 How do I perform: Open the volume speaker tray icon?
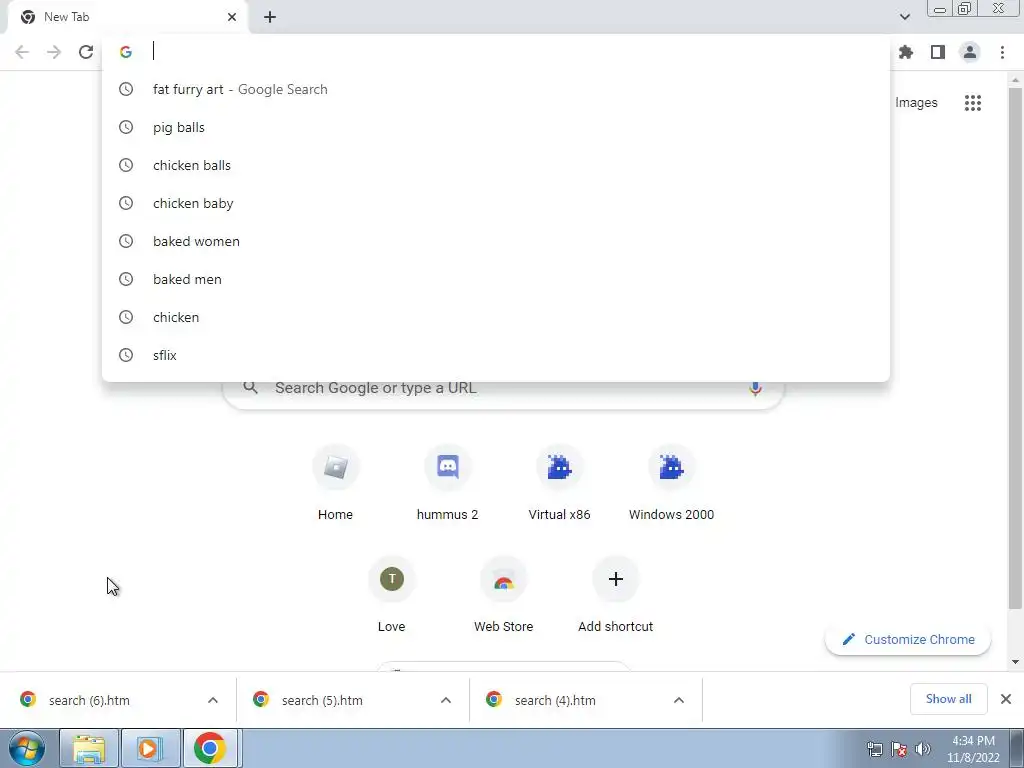coord(923,749)
